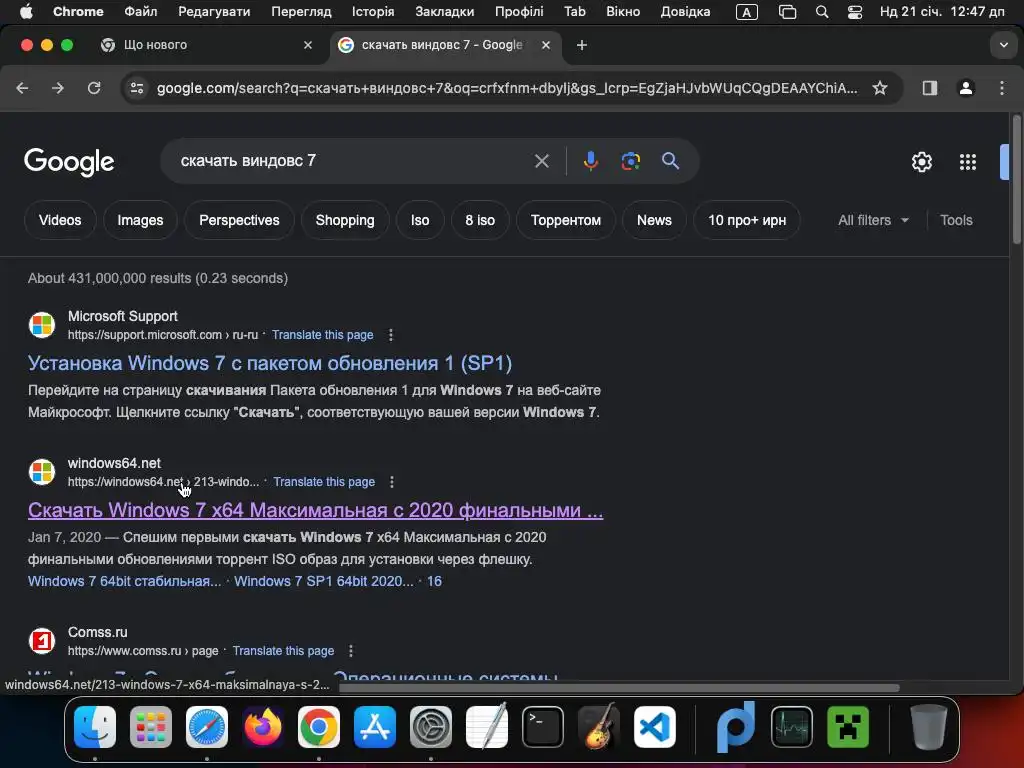Bookmark this page with the star icon
The image size is (1024, 768).
pos(880,88)
